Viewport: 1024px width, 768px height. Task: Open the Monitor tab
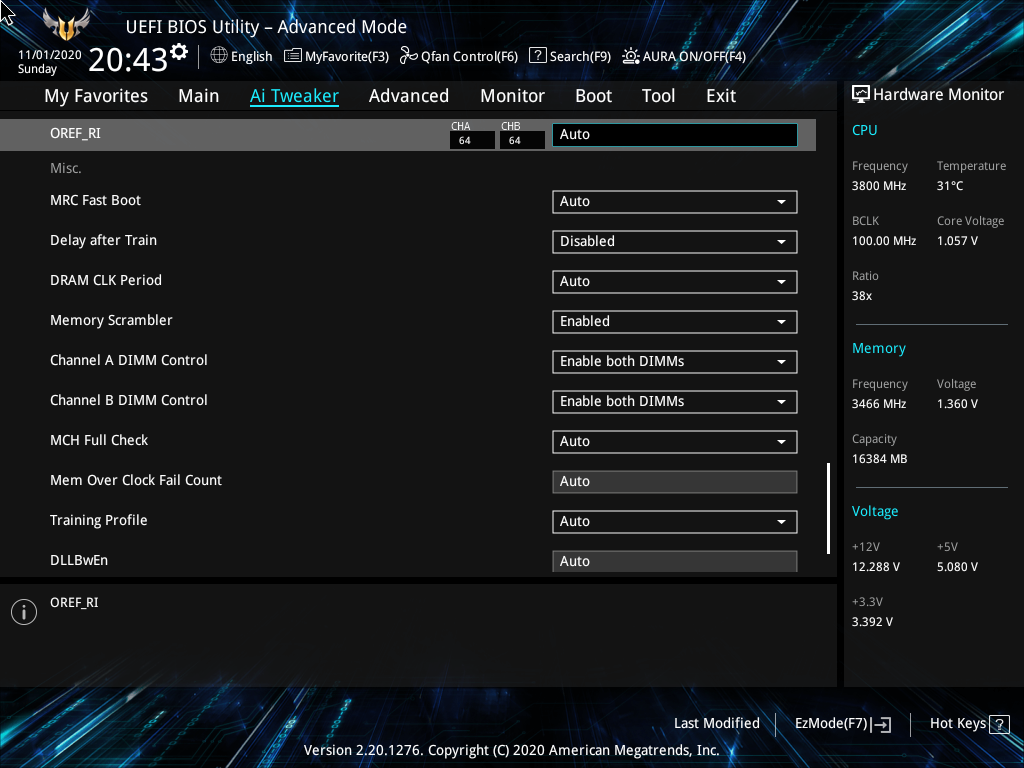[512, 96]
